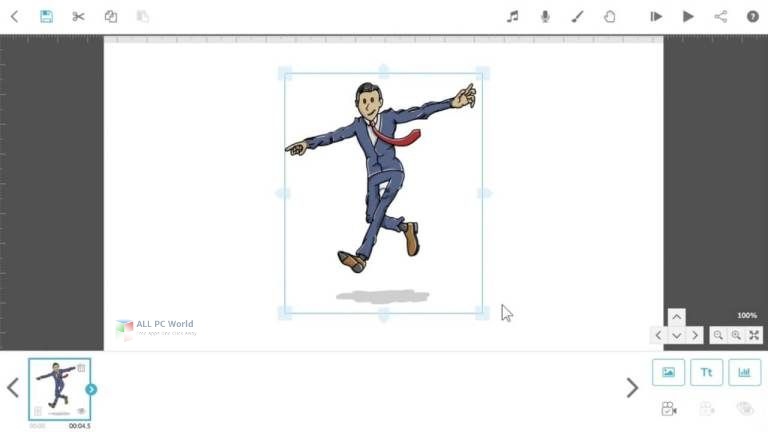Add text with the Tt button

[706, 372]
